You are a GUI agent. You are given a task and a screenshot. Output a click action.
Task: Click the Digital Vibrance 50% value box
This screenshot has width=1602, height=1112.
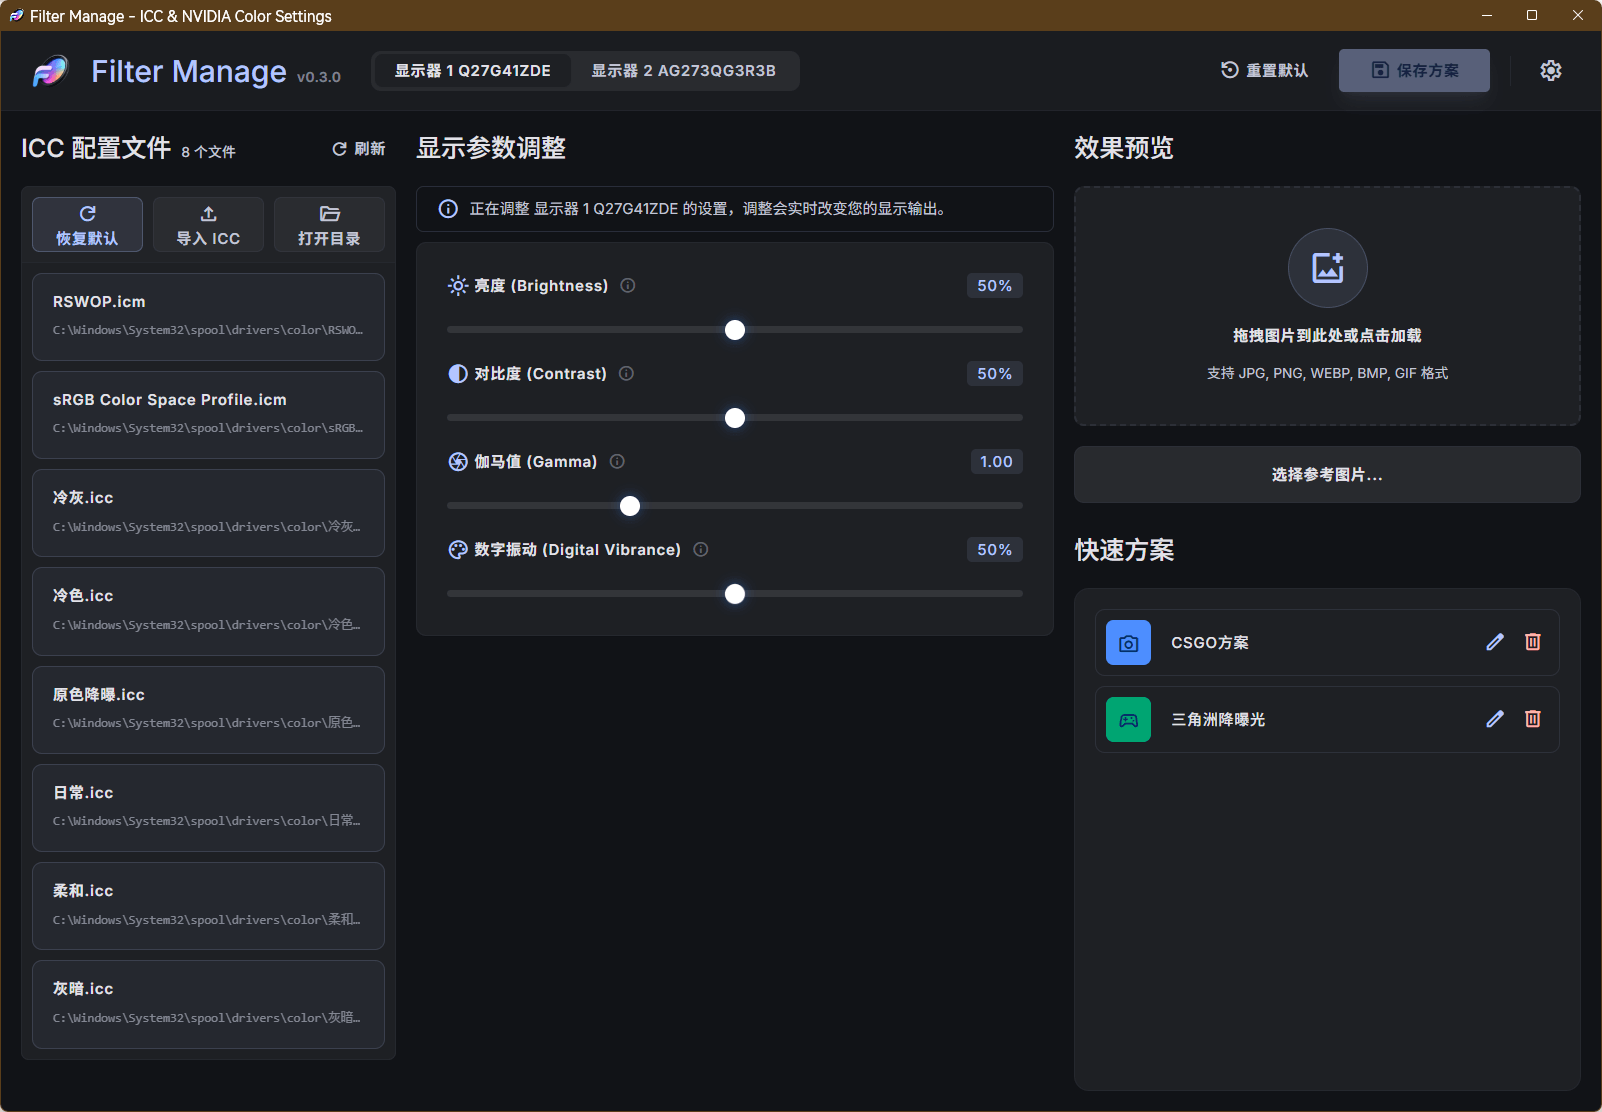994,549
